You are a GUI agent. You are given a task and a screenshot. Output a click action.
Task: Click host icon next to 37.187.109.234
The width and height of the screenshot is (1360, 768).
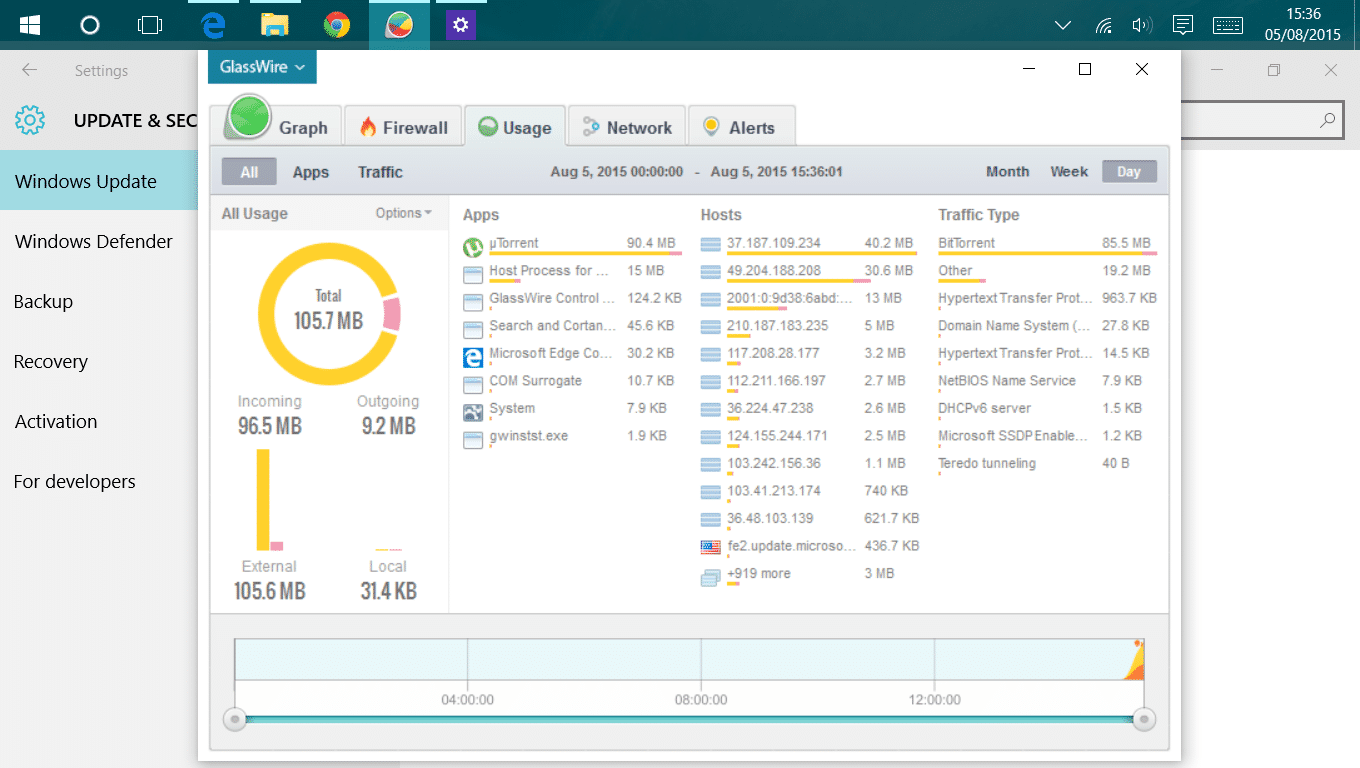point(711,245)
